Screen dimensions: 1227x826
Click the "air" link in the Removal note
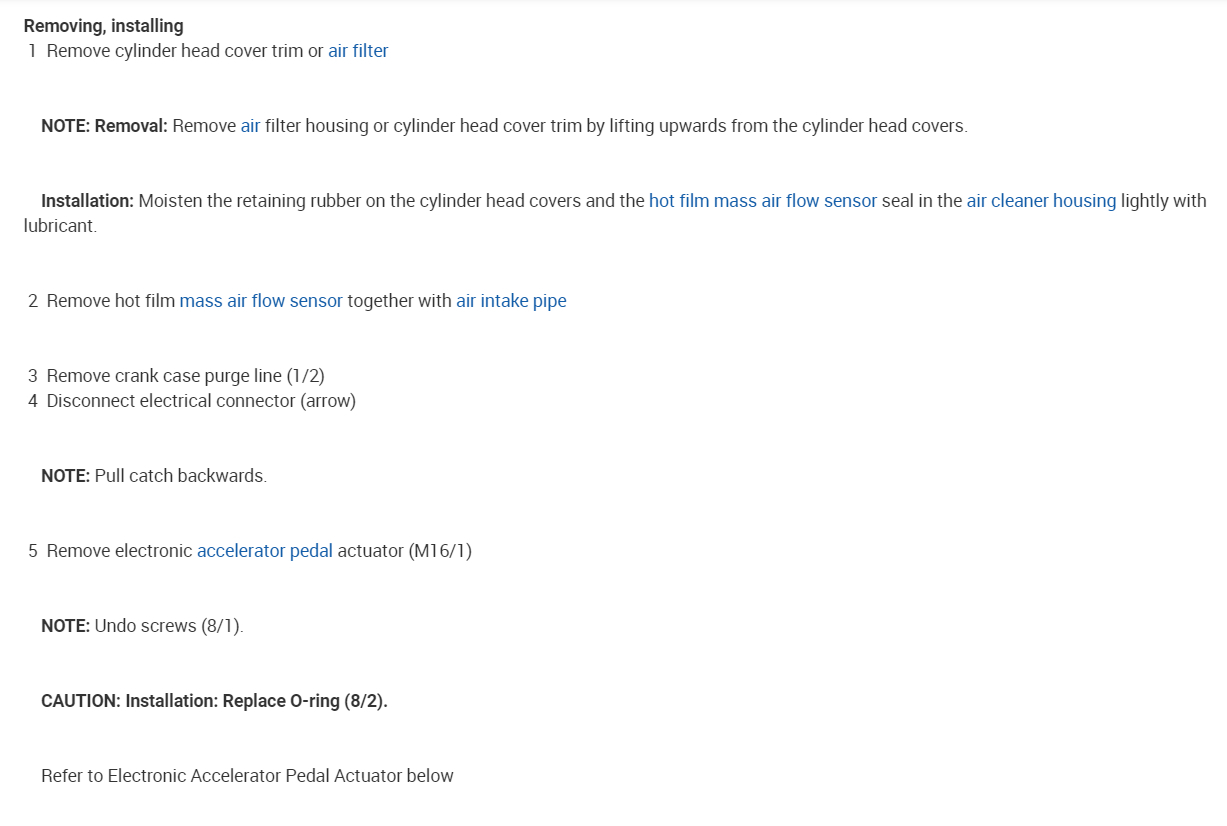(x=250, y=126)
